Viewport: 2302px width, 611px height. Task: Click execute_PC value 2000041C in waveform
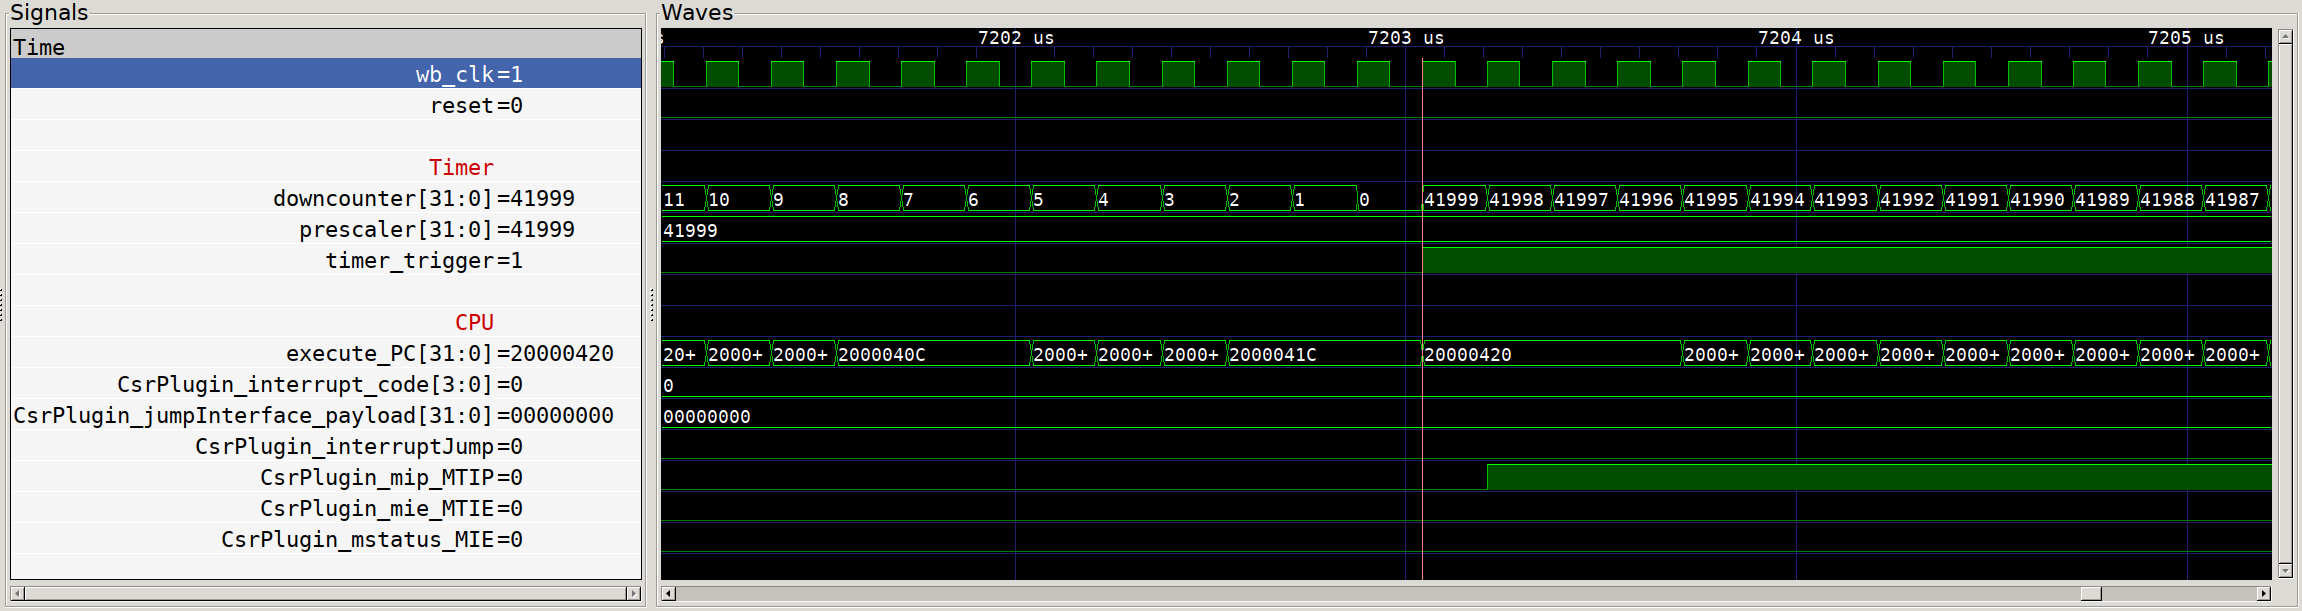[1273, 354]
